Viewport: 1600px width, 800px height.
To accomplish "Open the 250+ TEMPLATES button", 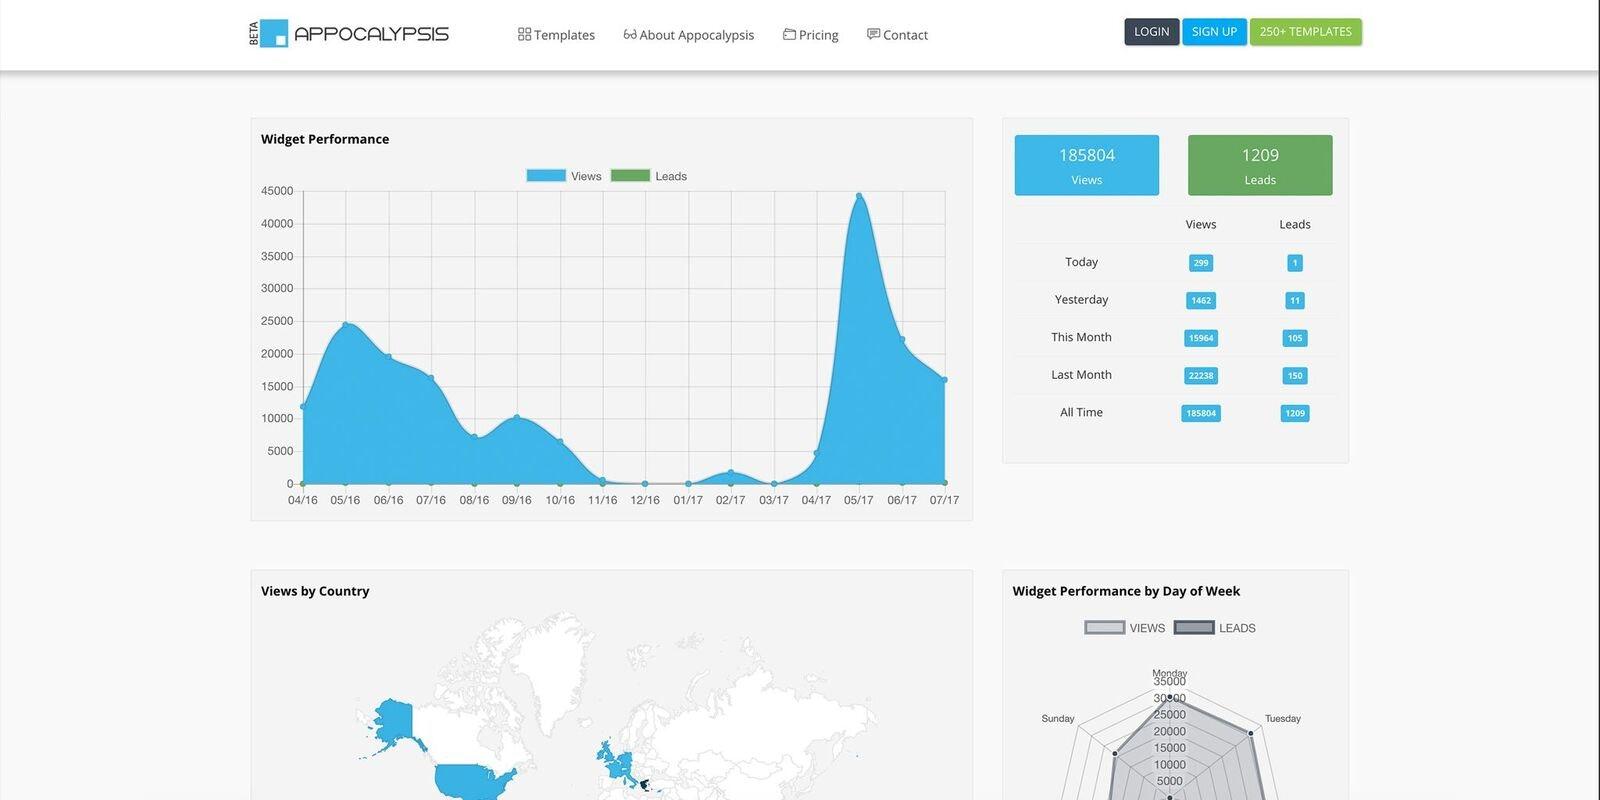I will 1305,32.
